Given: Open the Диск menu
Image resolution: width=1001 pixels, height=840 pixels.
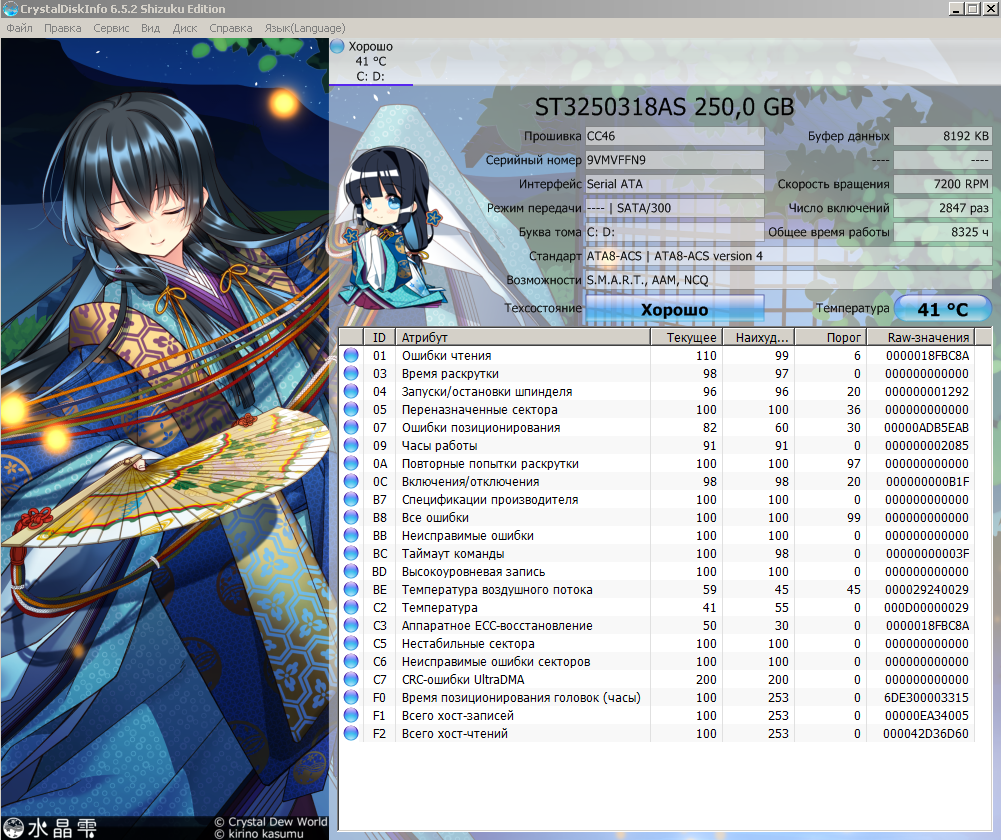Looking at the screenshot, I should (x=184, y=28).
